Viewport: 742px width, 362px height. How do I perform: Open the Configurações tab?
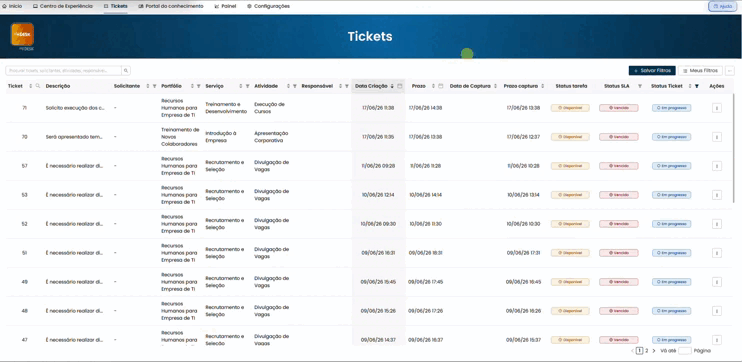[x=268, y=6]
